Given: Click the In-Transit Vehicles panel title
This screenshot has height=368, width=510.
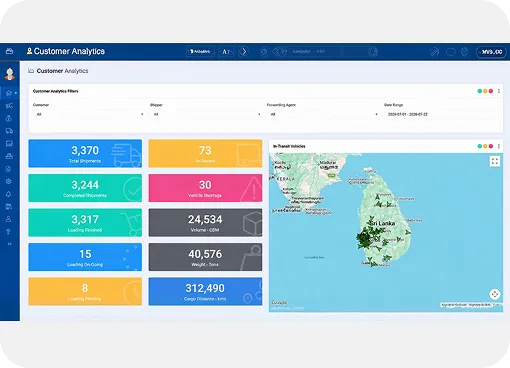Looking at the screenshot, I should 289,146.
